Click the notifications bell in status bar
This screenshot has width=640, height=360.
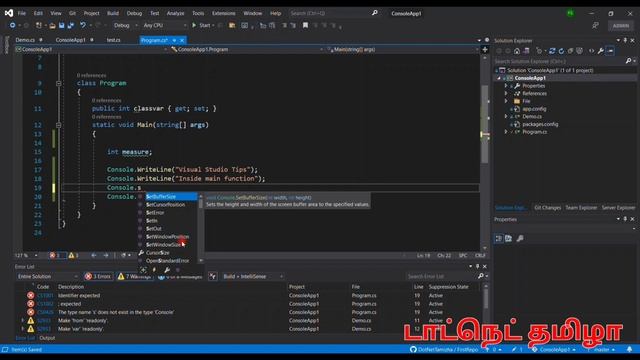(x=629, y=349)
